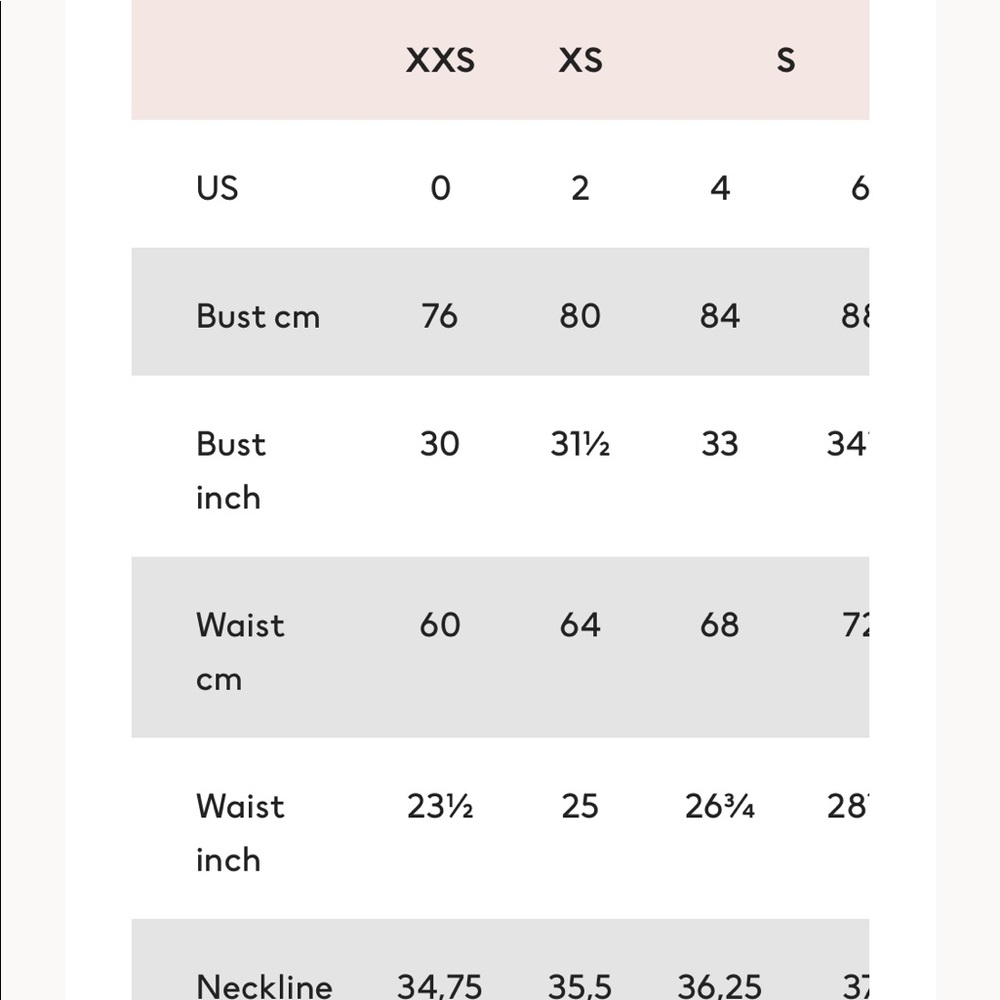Click the Neckline row label

(265, 987)
